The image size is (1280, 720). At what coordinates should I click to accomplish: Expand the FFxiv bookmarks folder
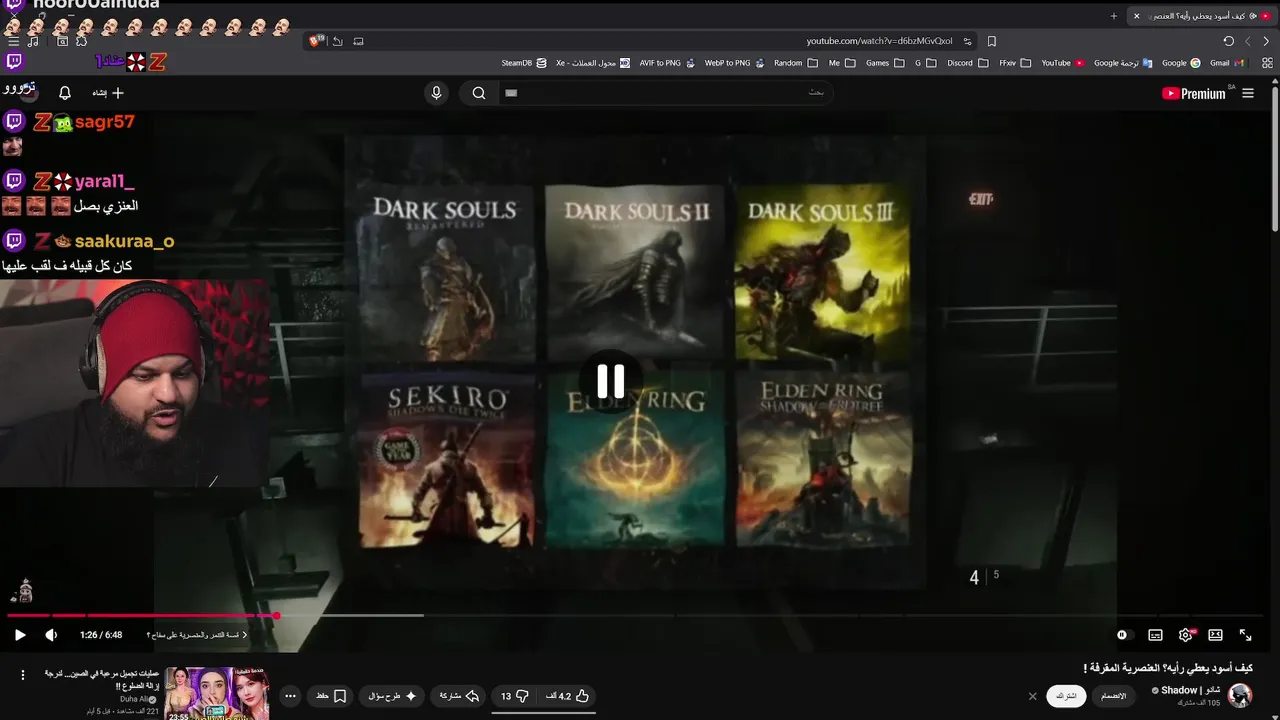tap(1015, 63)
